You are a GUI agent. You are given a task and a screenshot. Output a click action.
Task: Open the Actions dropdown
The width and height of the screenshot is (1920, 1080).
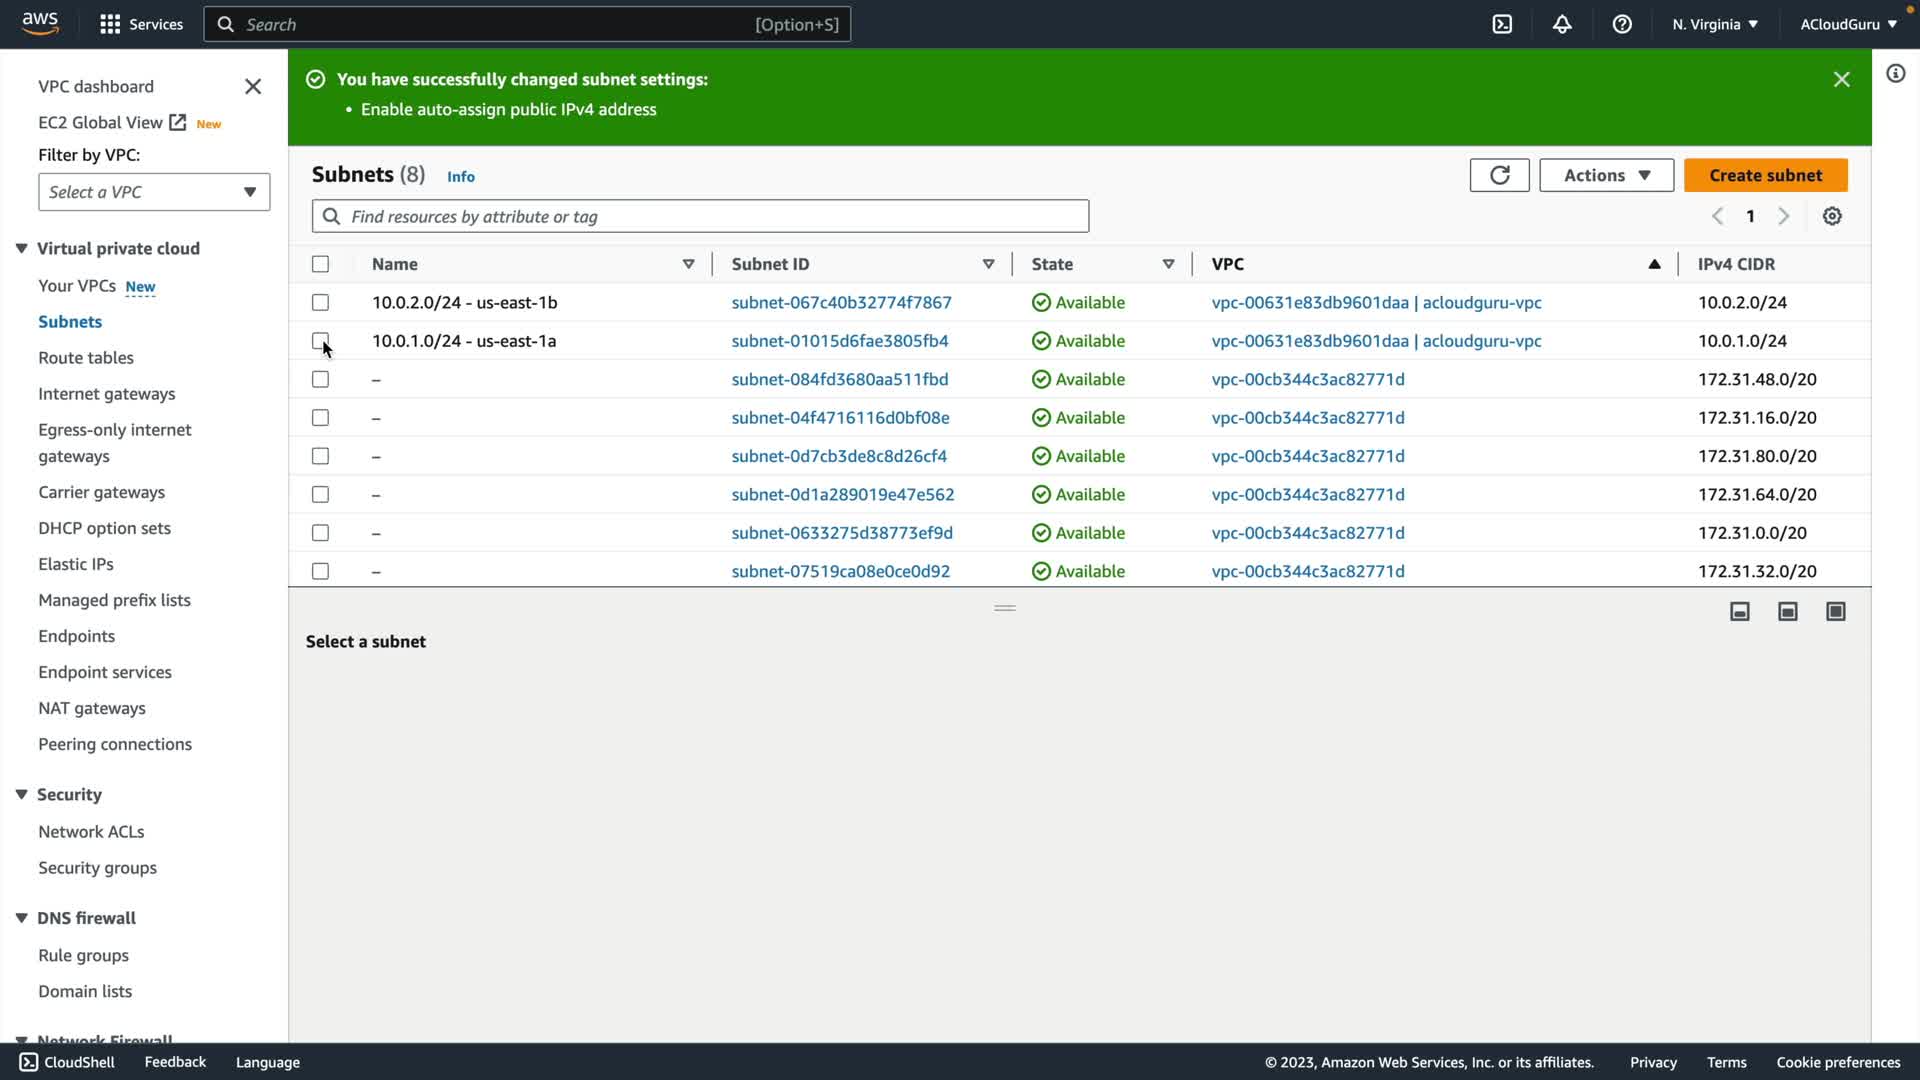pyautogui.click(x=1606, y=175)
